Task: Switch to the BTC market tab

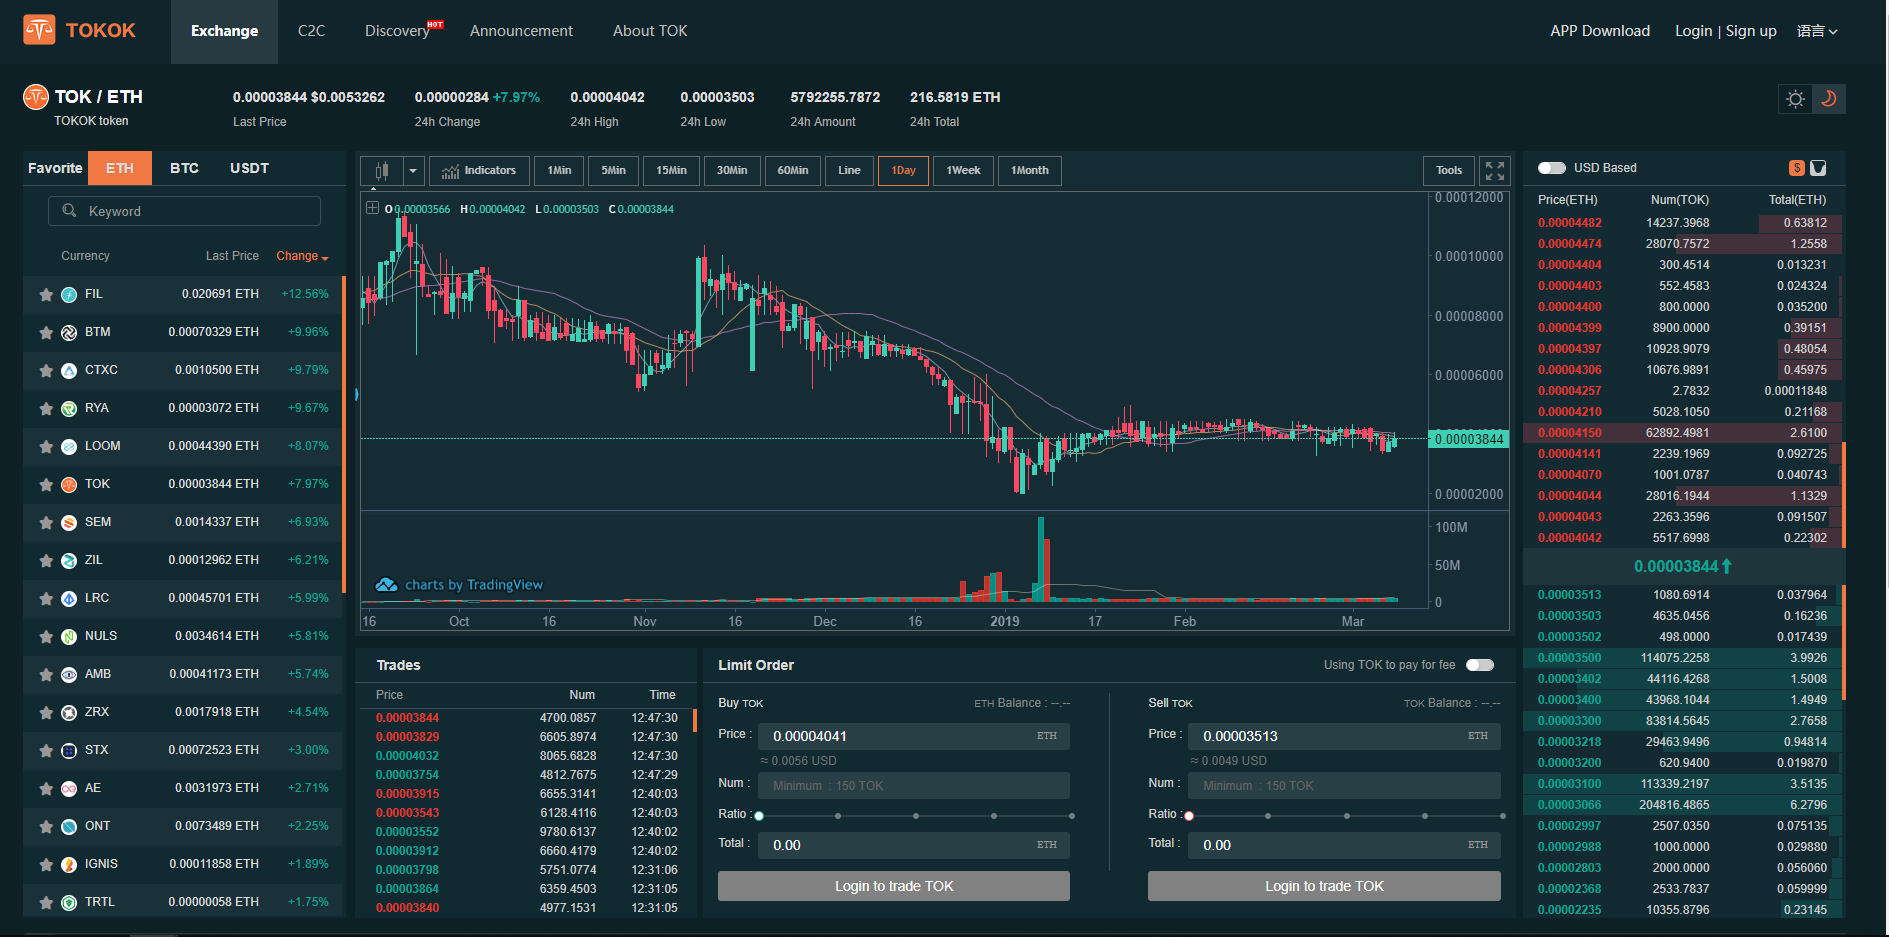Action: (x=184, y=168)
